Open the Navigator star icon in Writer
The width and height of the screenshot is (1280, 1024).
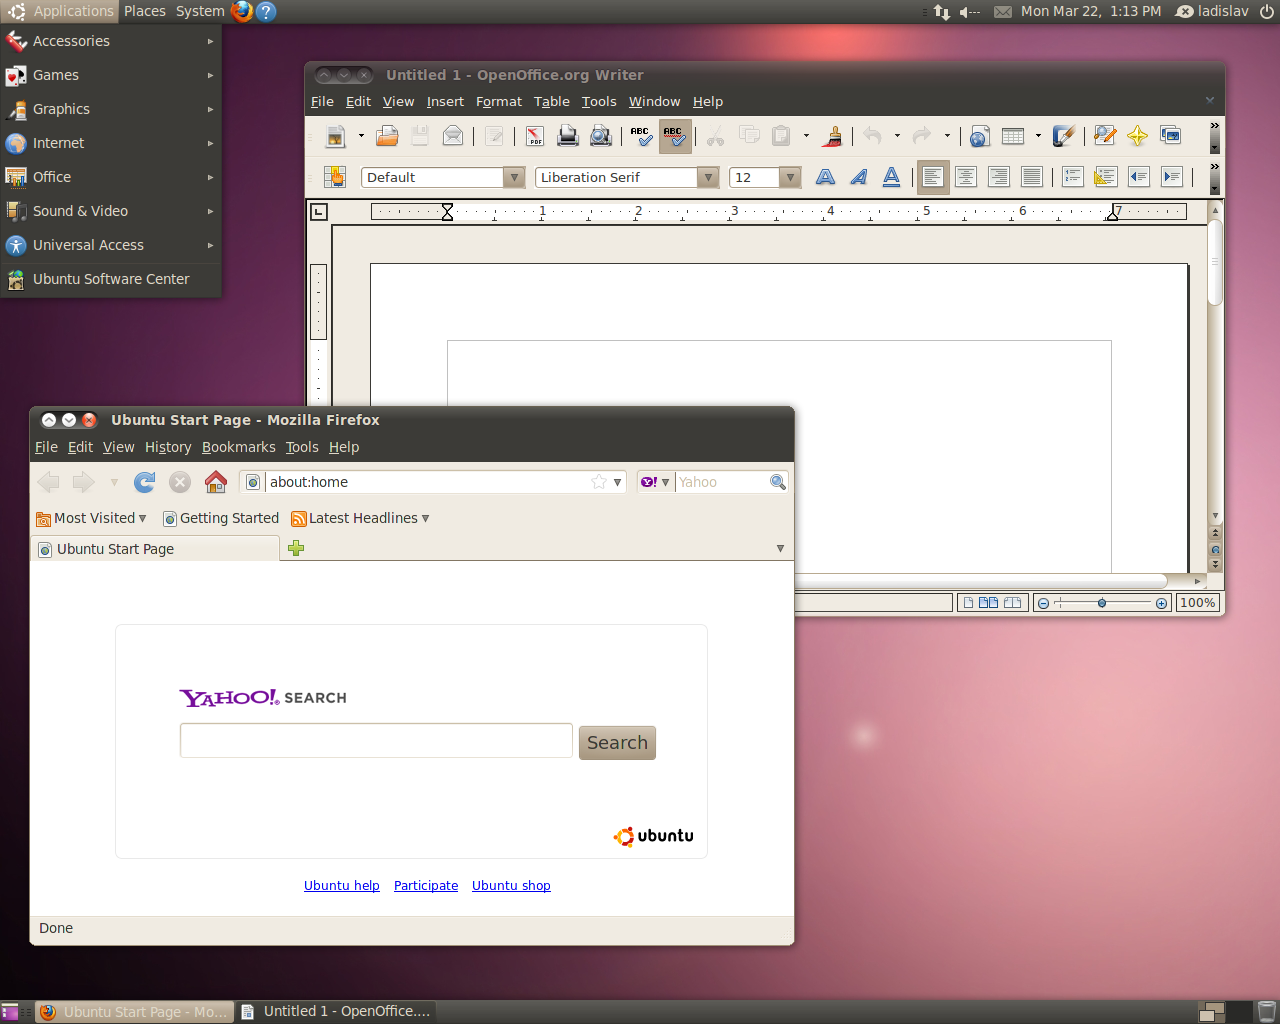click(1137, 136)
